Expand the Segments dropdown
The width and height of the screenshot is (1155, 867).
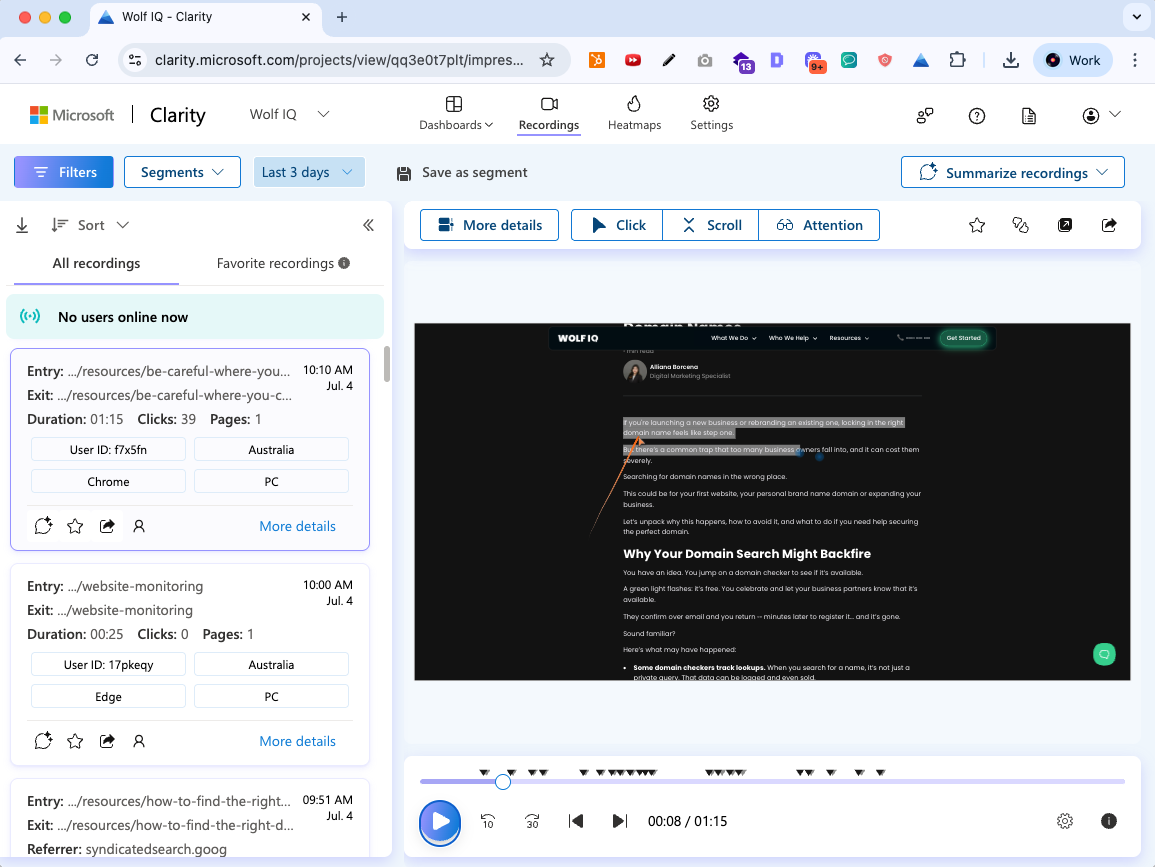click(x=182, y=172)
